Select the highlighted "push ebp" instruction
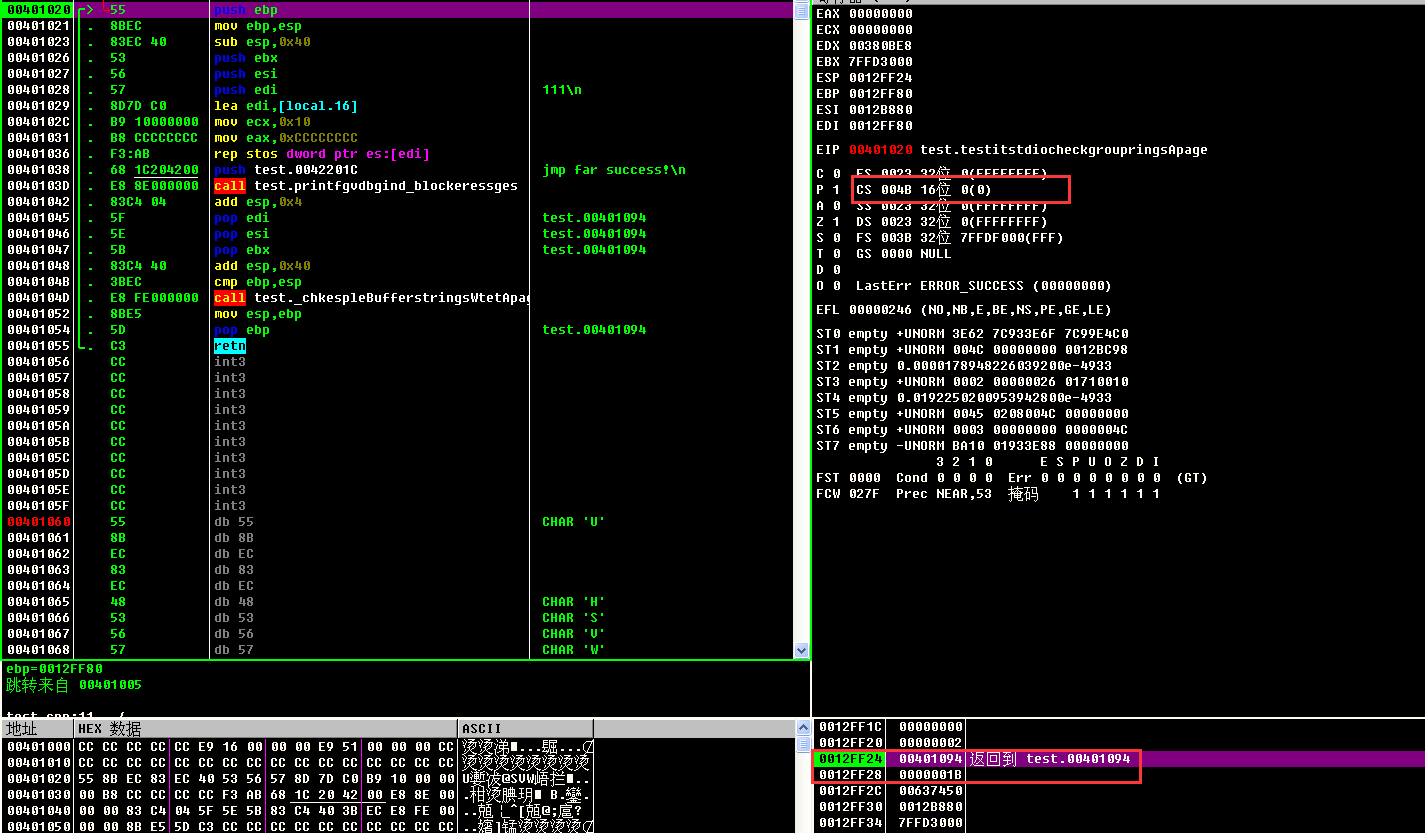This screenshot has width=1425, height=833. [246, 10]
